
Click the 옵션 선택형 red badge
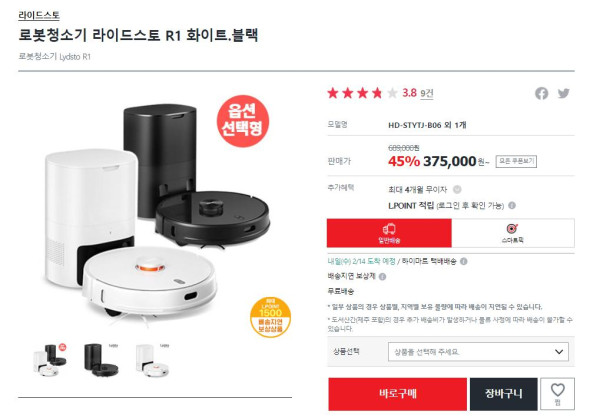coord(243,121)
